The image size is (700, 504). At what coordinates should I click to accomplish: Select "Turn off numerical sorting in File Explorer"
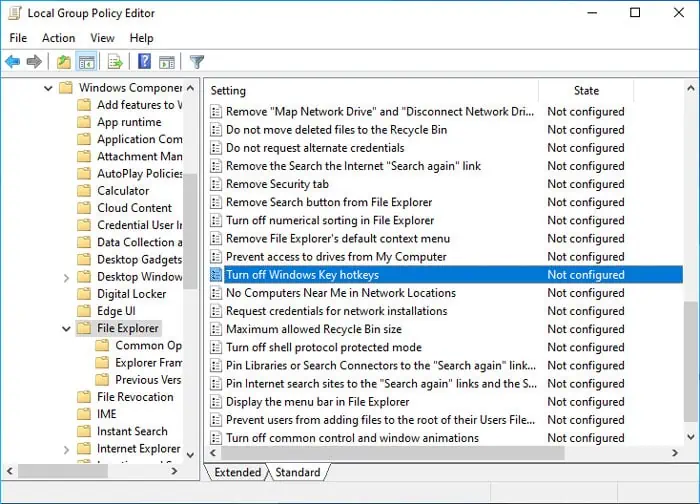[x=330, y=221]
